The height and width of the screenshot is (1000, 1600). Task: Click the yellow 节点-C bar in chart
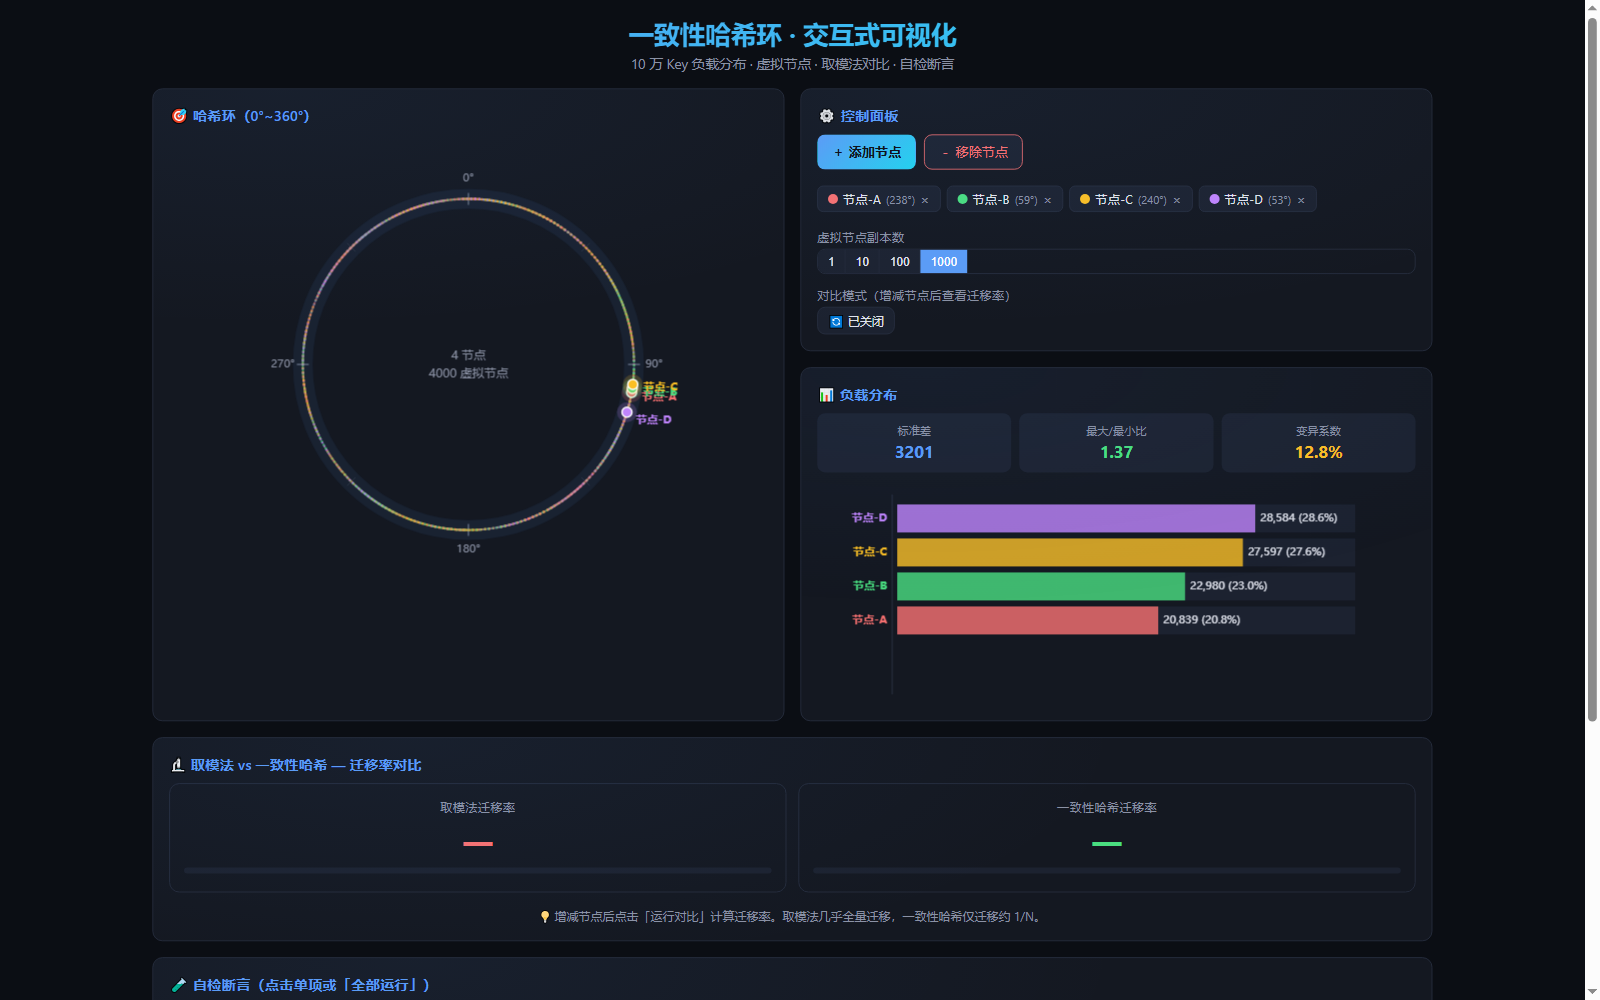pos(1070,552)
